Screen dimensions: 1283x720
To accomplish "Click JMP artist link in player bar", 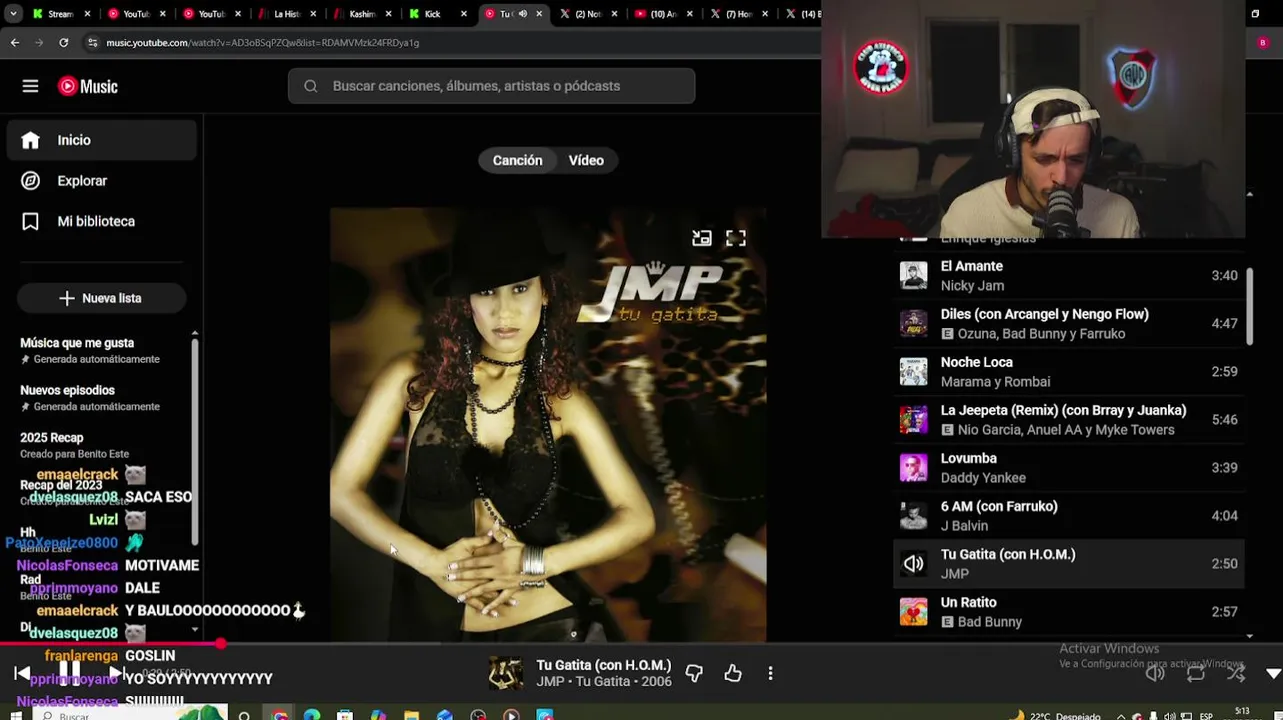I will [x=550, y=682].
